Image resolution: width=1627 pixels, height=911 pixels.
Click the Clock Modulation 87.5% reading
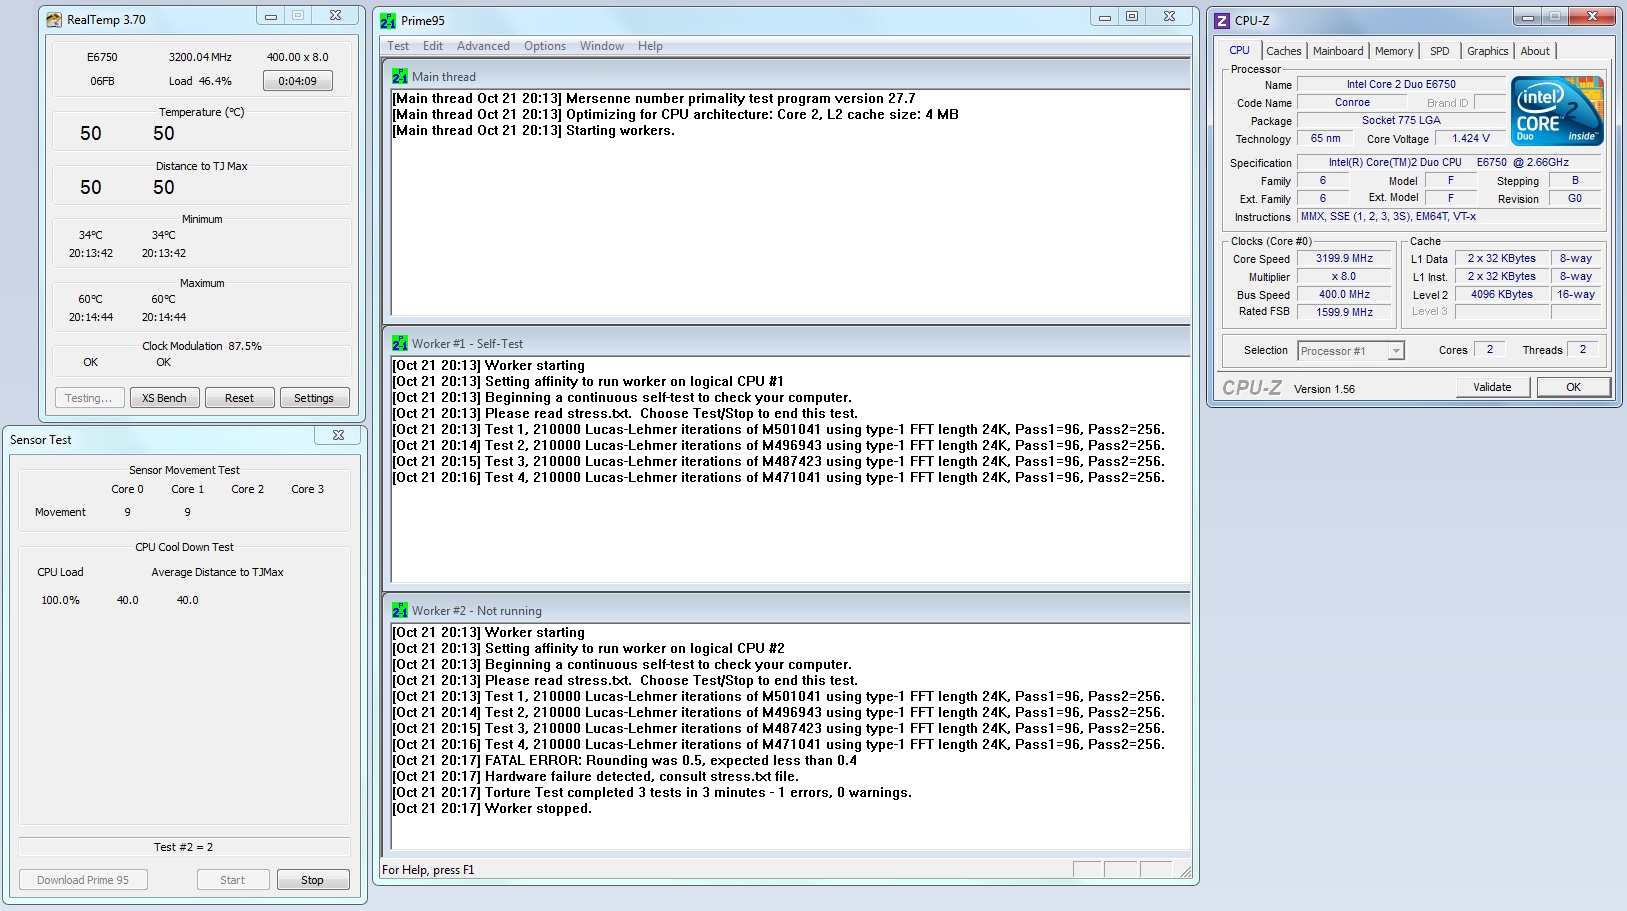[x=202, y=346]
